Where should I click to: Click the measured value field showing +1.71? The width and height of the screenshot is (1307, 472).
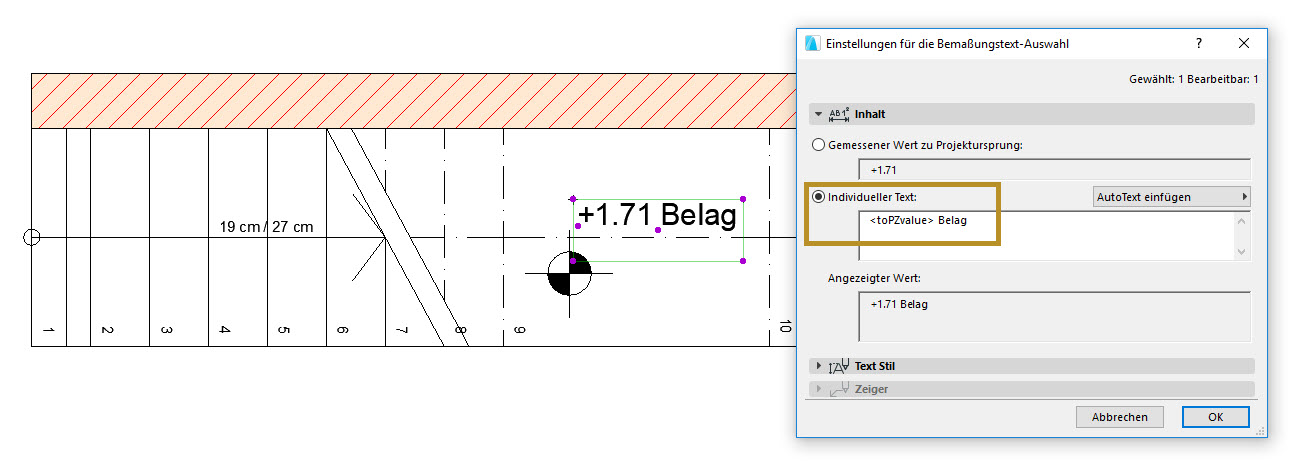coord(1055,170)
